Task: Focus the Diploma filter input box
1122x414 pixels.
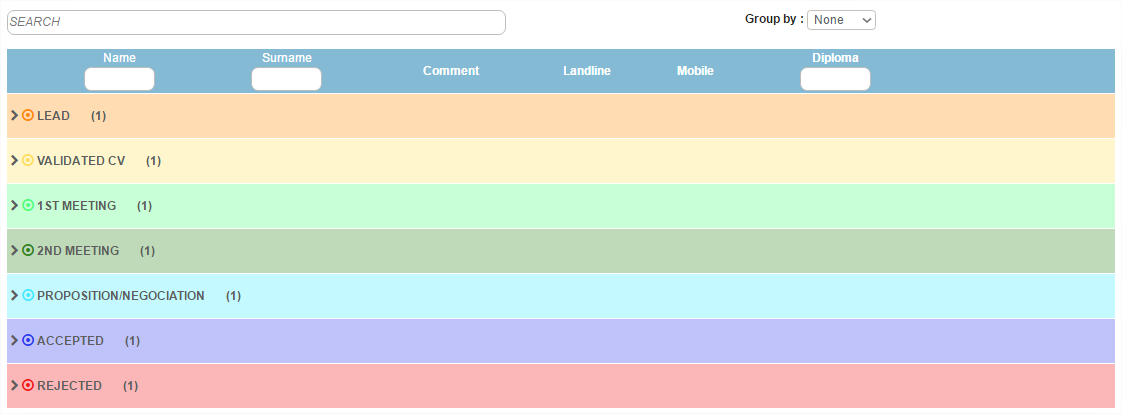Action: pyautogui.click(x=835, y=80)
